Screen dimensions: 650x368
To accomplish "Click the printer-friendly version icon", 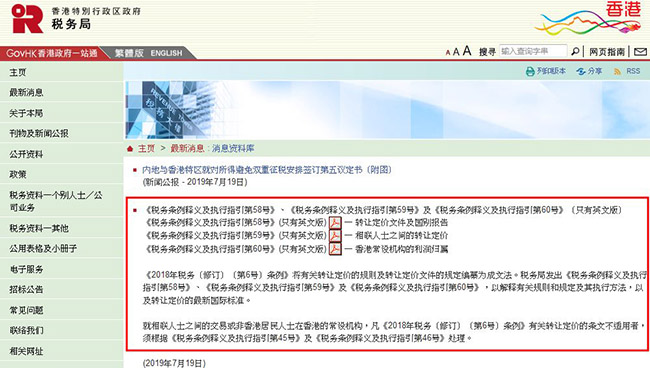I will tap(530, 71).
